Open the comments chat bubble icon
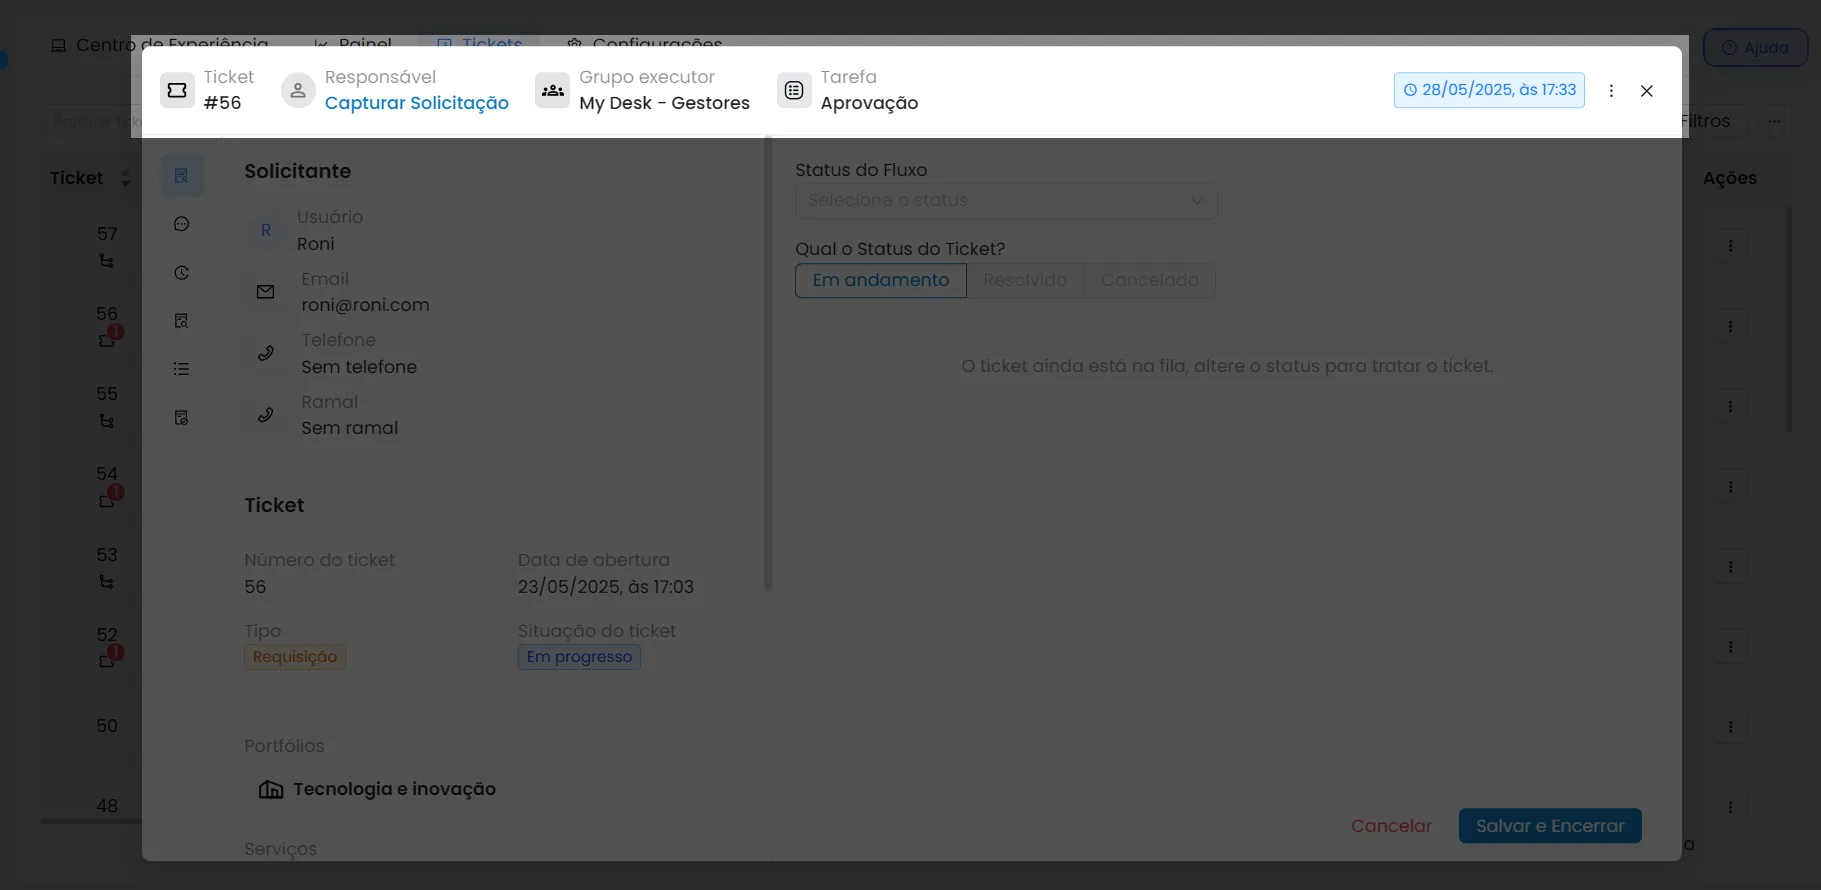 [x=181, y=224]
